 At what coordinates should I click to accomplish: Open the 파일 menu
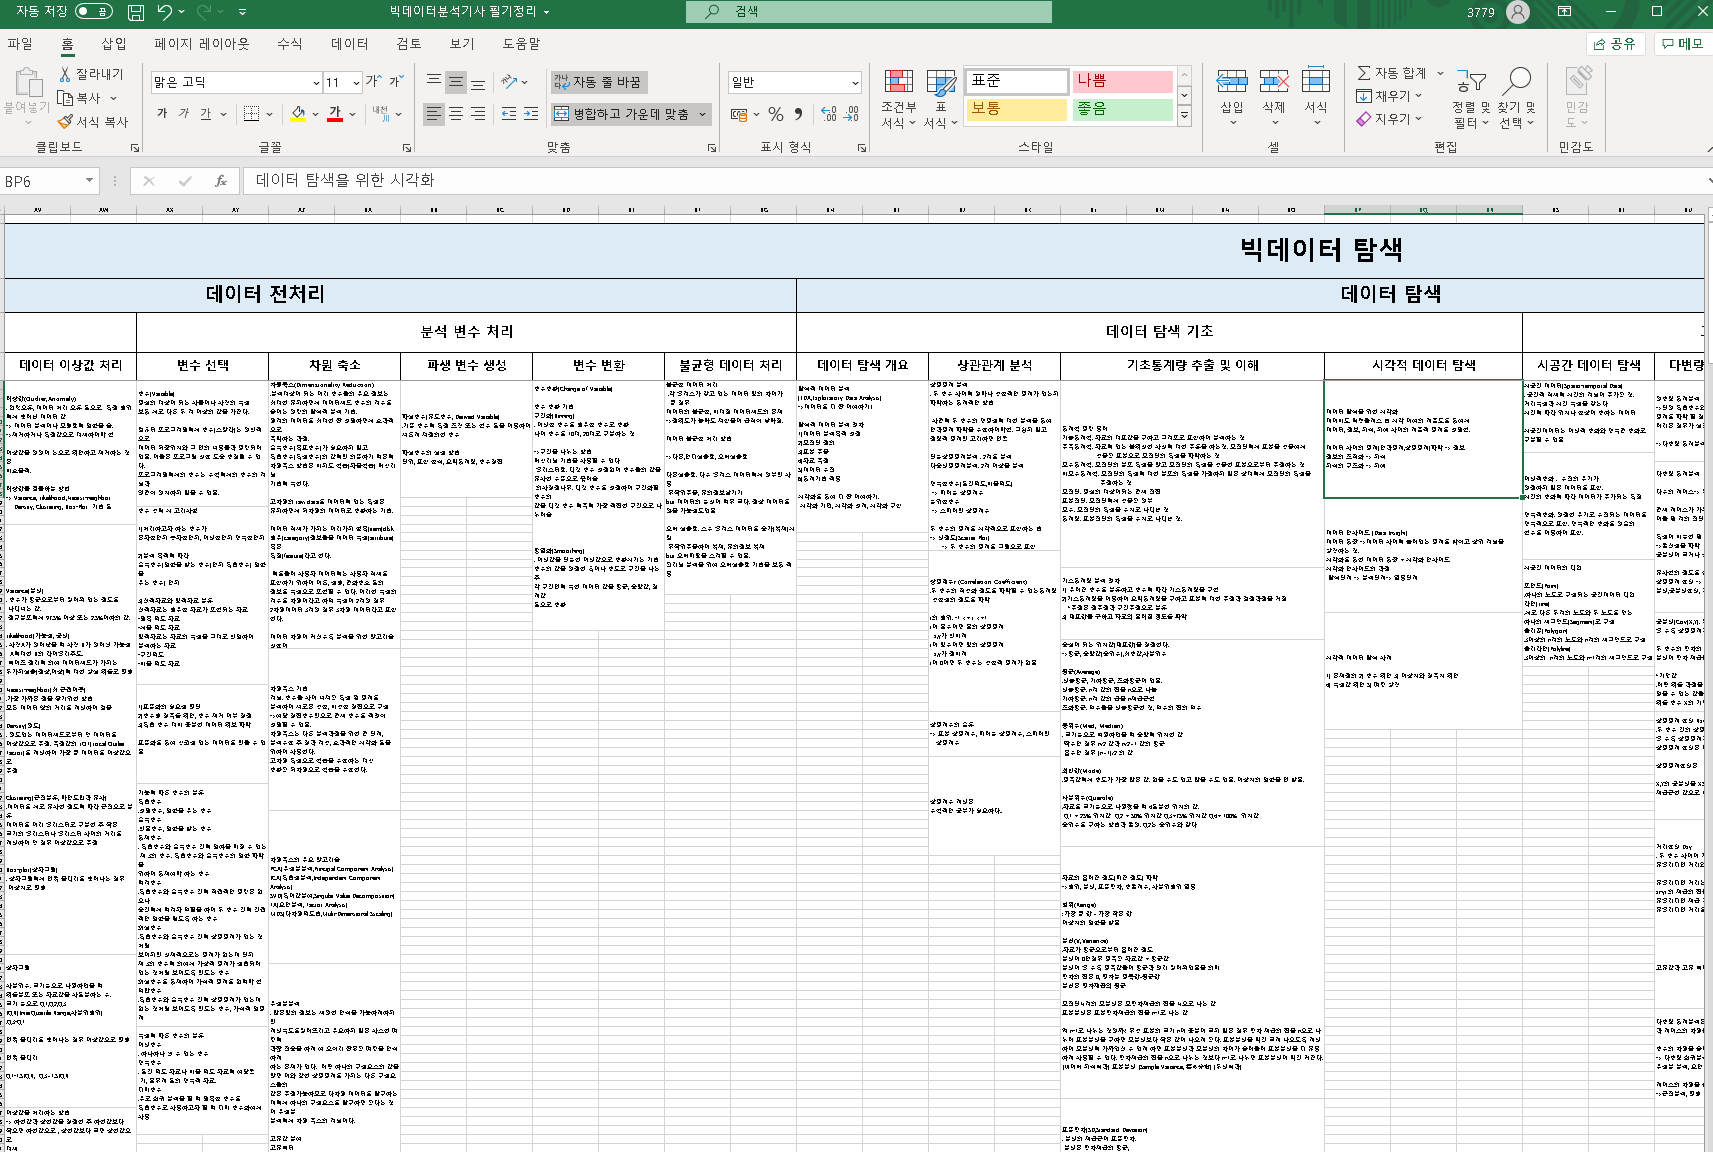coord(20,44)
